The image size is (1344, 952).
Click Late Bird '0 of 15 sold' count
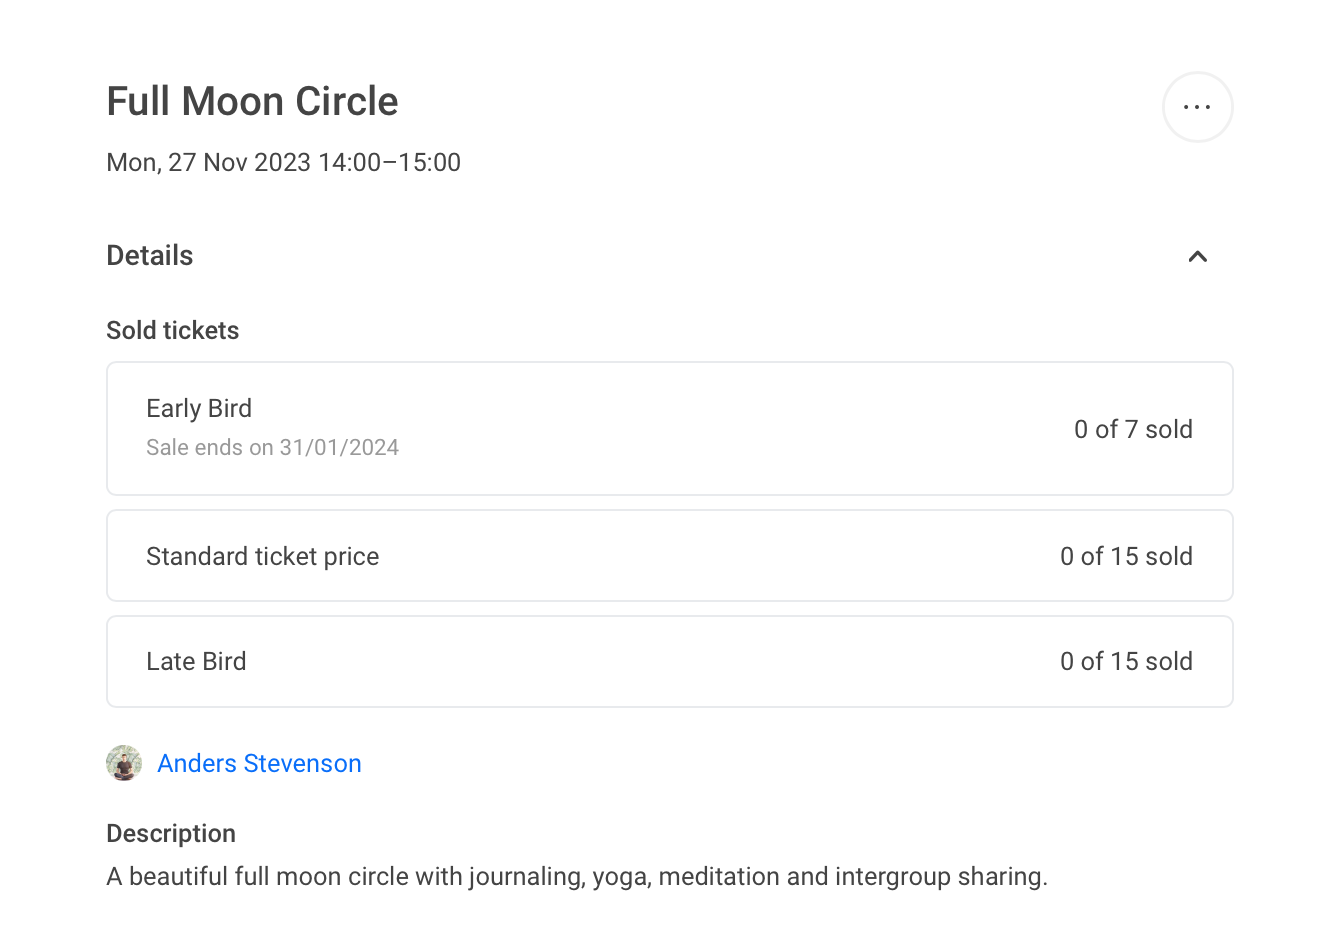tap(1126, 661)
